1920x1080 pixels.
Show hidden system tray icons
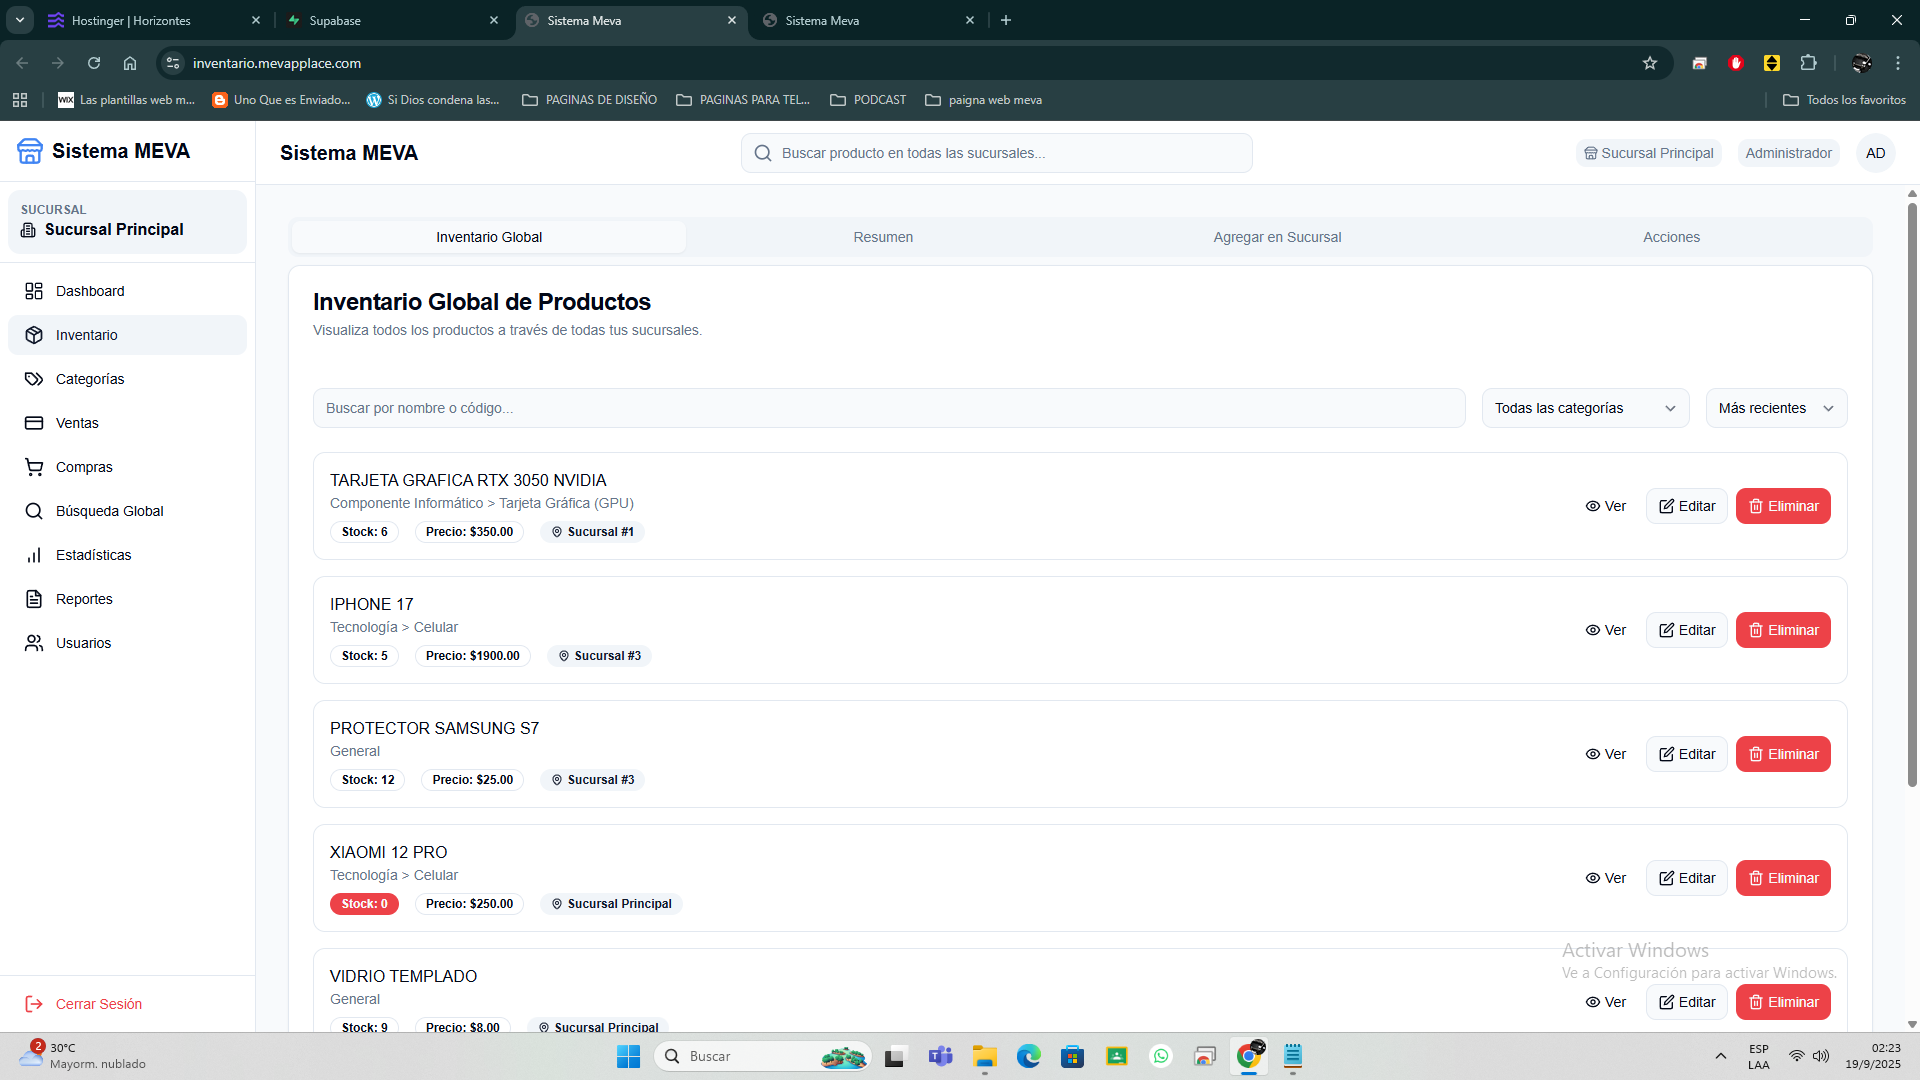click(x=1720, y=1056)
